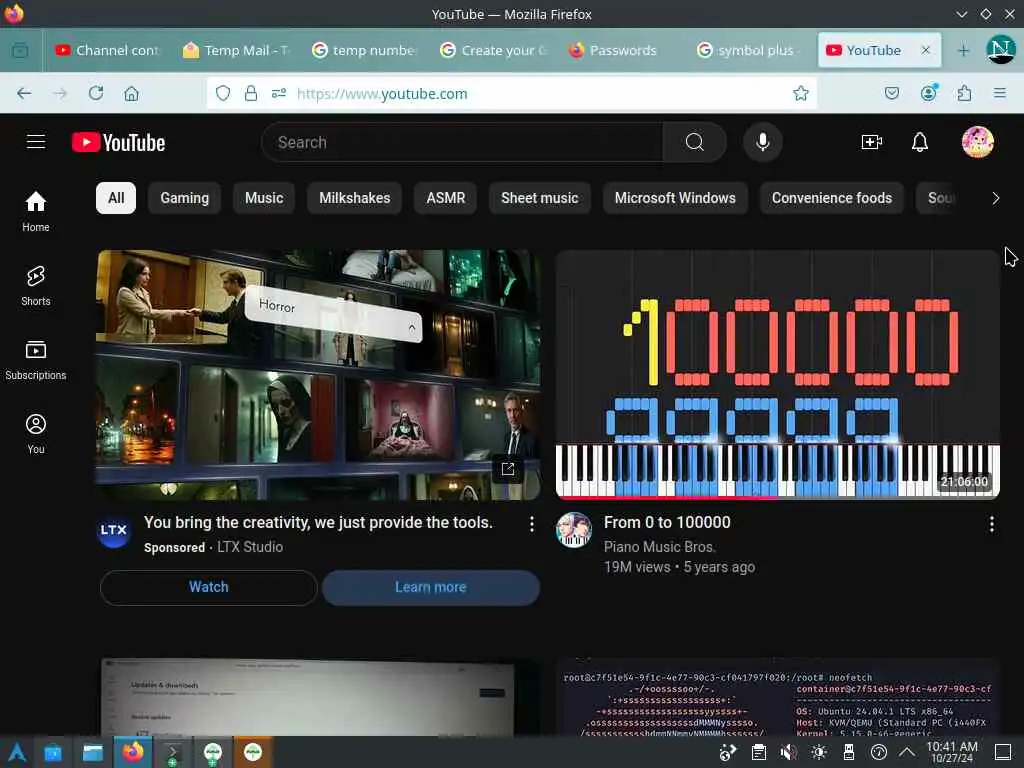This screenshot has width=1024, height=768.
Task: Play the From 0 to 100000 thumbnail
Action: (x=777, y=374)
